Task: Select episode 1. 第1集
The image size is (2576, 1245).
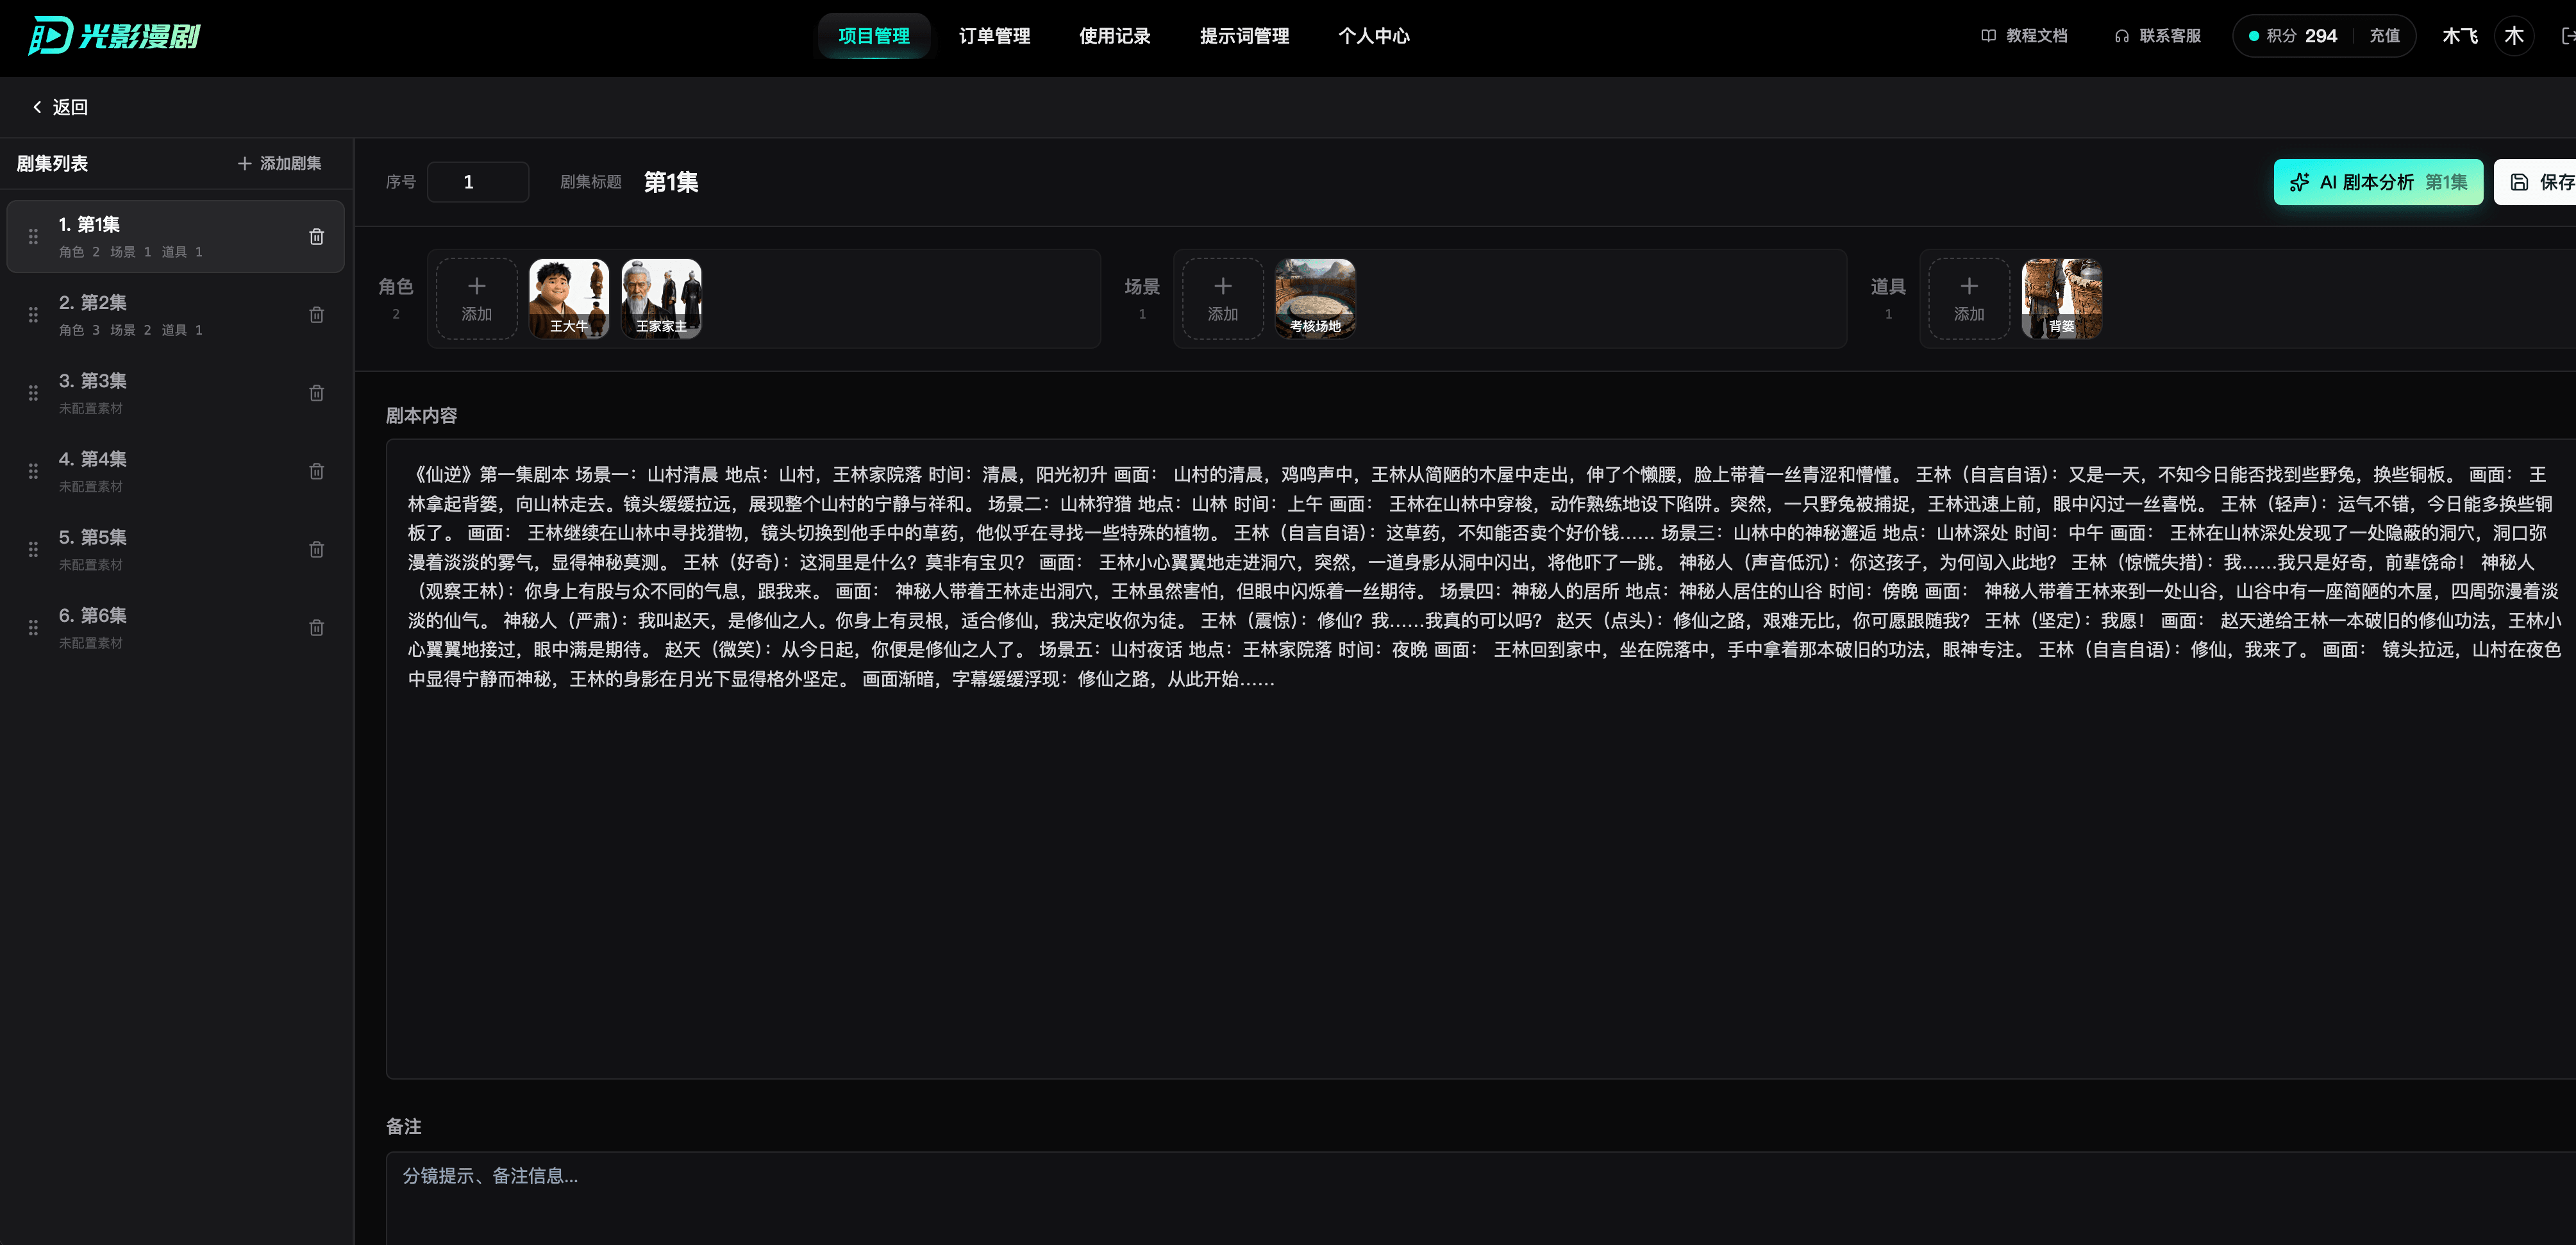Action: click(176, 236)
